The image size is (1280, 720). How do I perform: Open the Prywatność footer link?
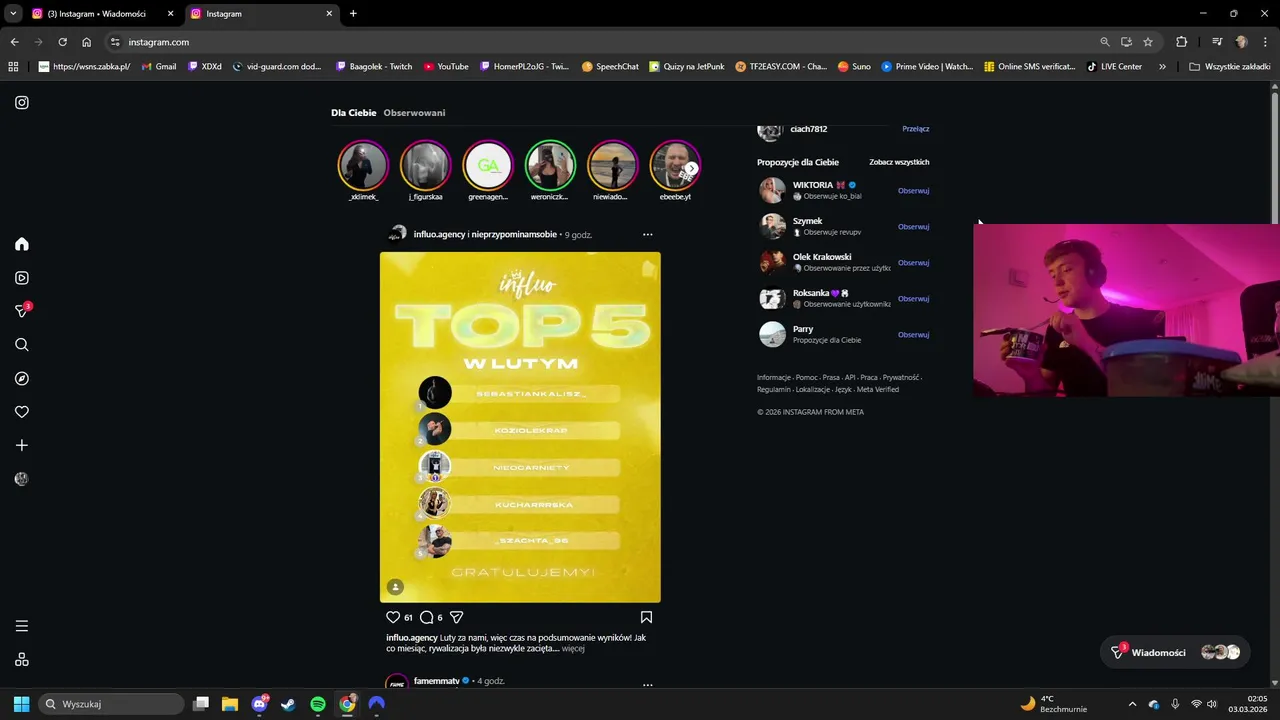tap(900, 378)
